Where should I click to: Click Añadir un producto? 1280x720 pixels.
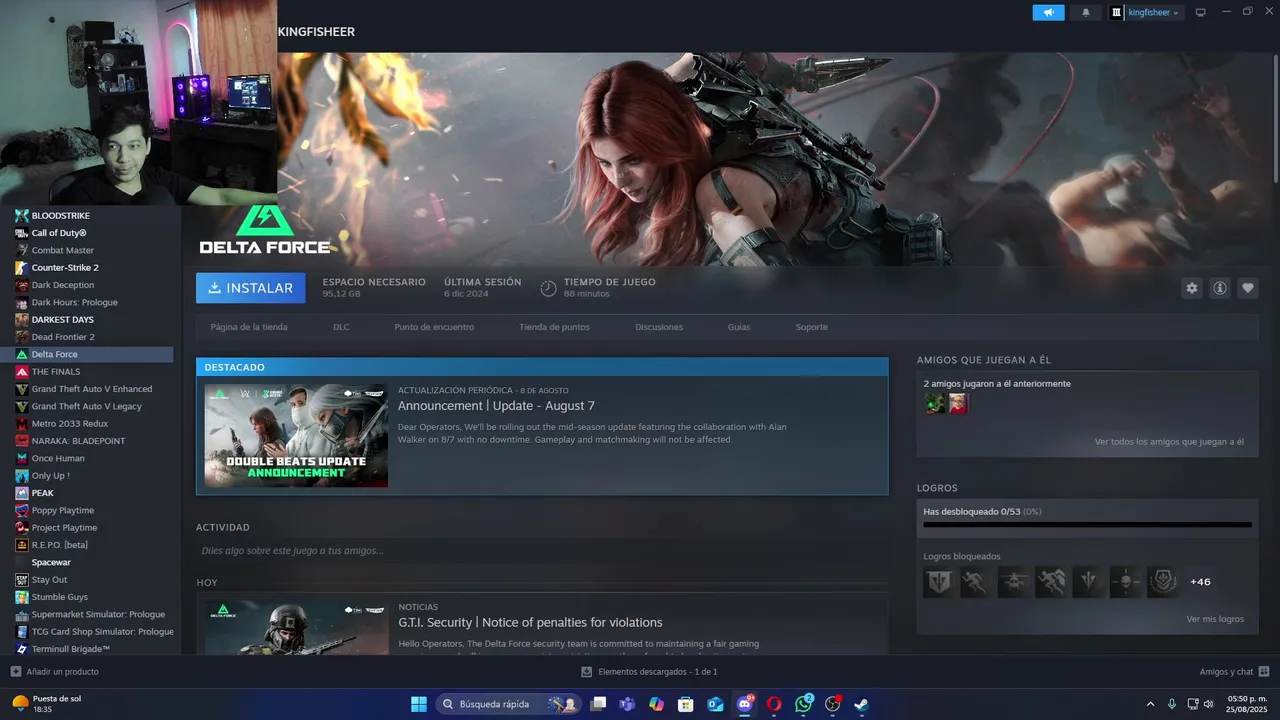coord(63,672)
